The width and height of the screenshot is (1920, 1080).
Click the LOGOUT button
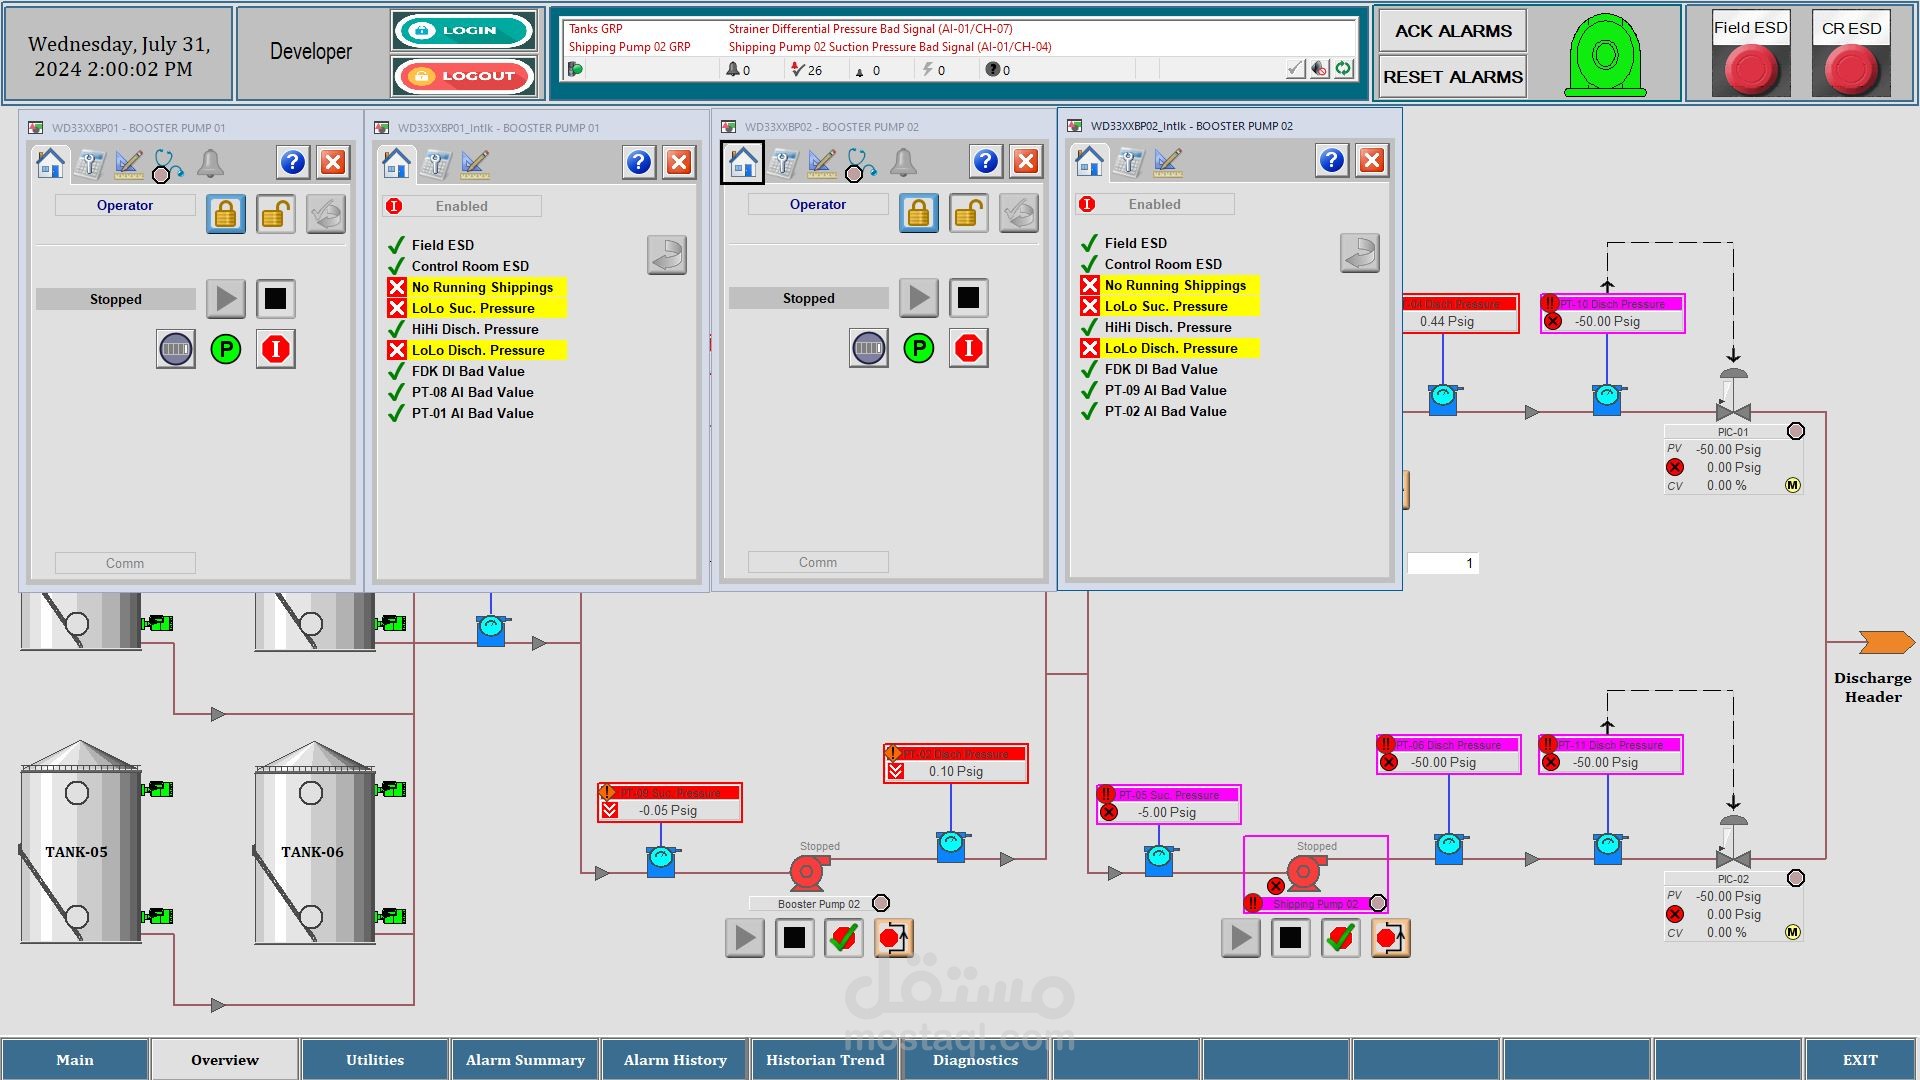click(x=464, y=76)
